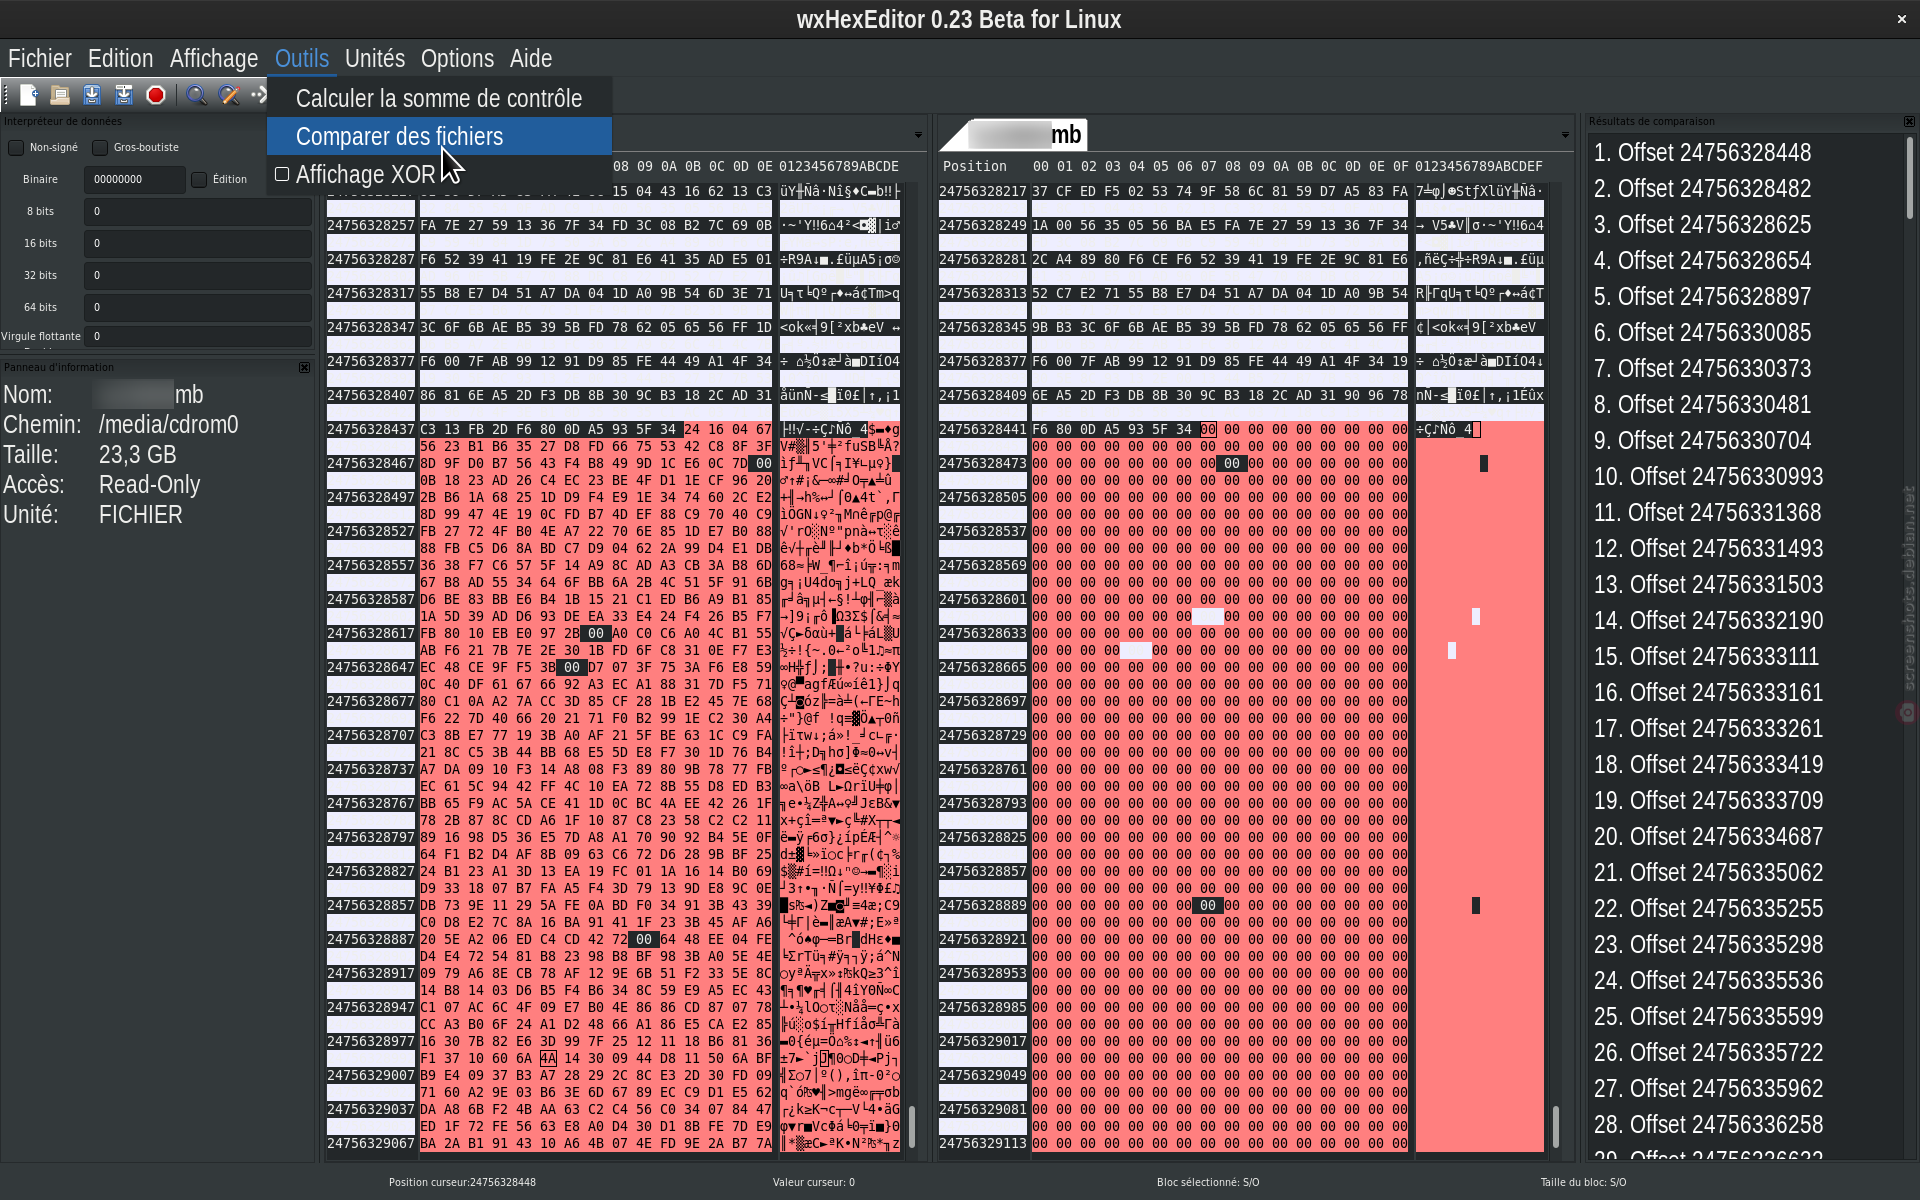This screenshot has width=1920, height=1200.
Task: Select result 20. Offset 24756334687
Action: pos(1708,836)
